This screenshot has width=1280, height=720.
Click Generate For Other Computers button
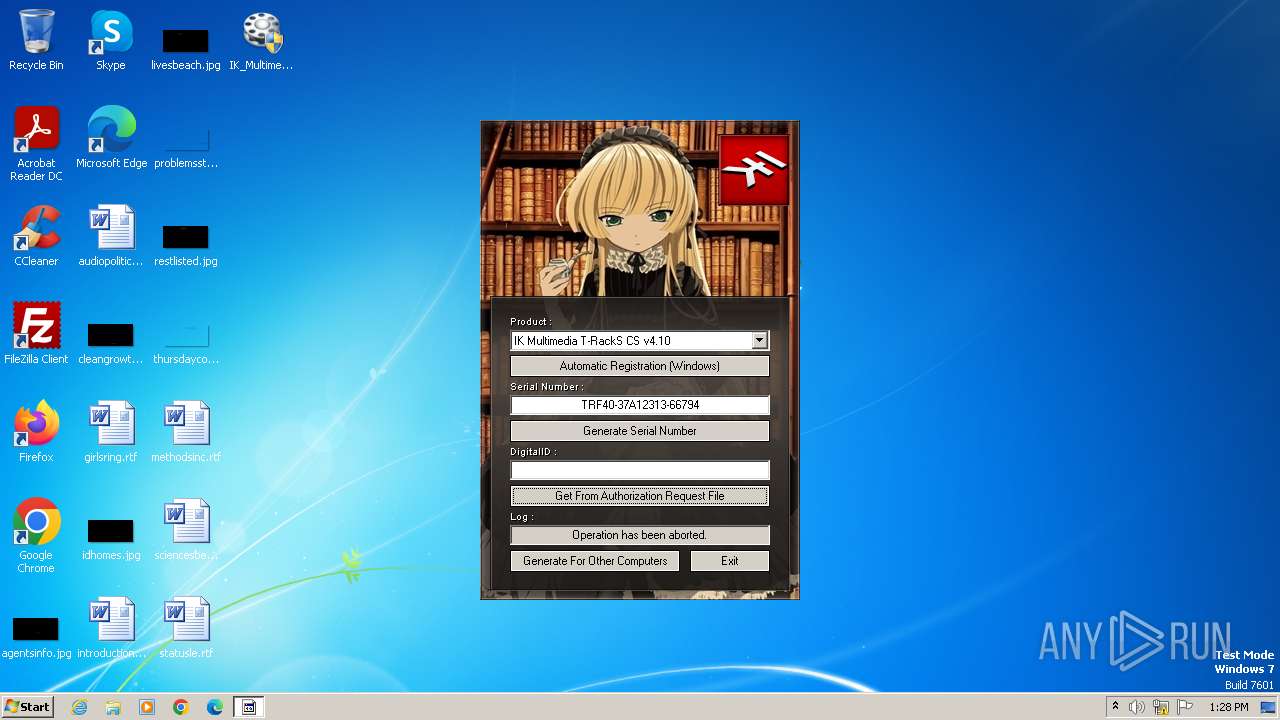595,561
